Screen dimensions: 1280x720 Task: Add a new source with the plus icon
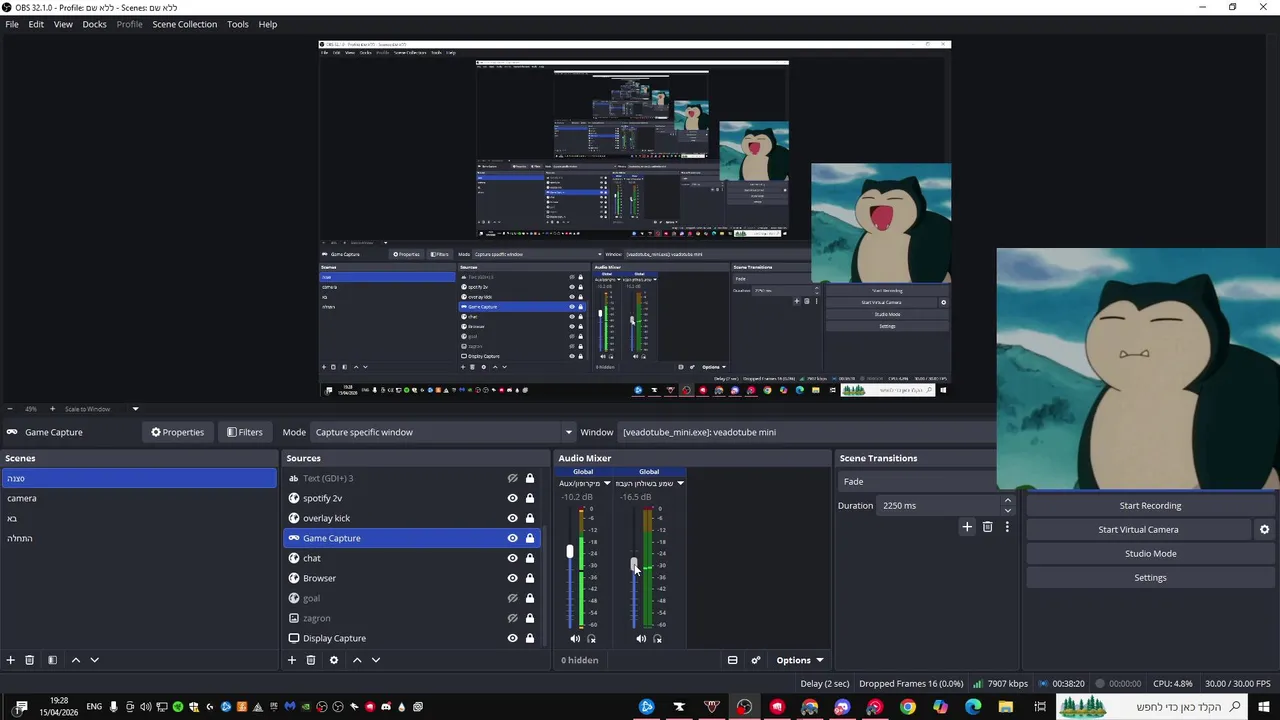point(292,660)
